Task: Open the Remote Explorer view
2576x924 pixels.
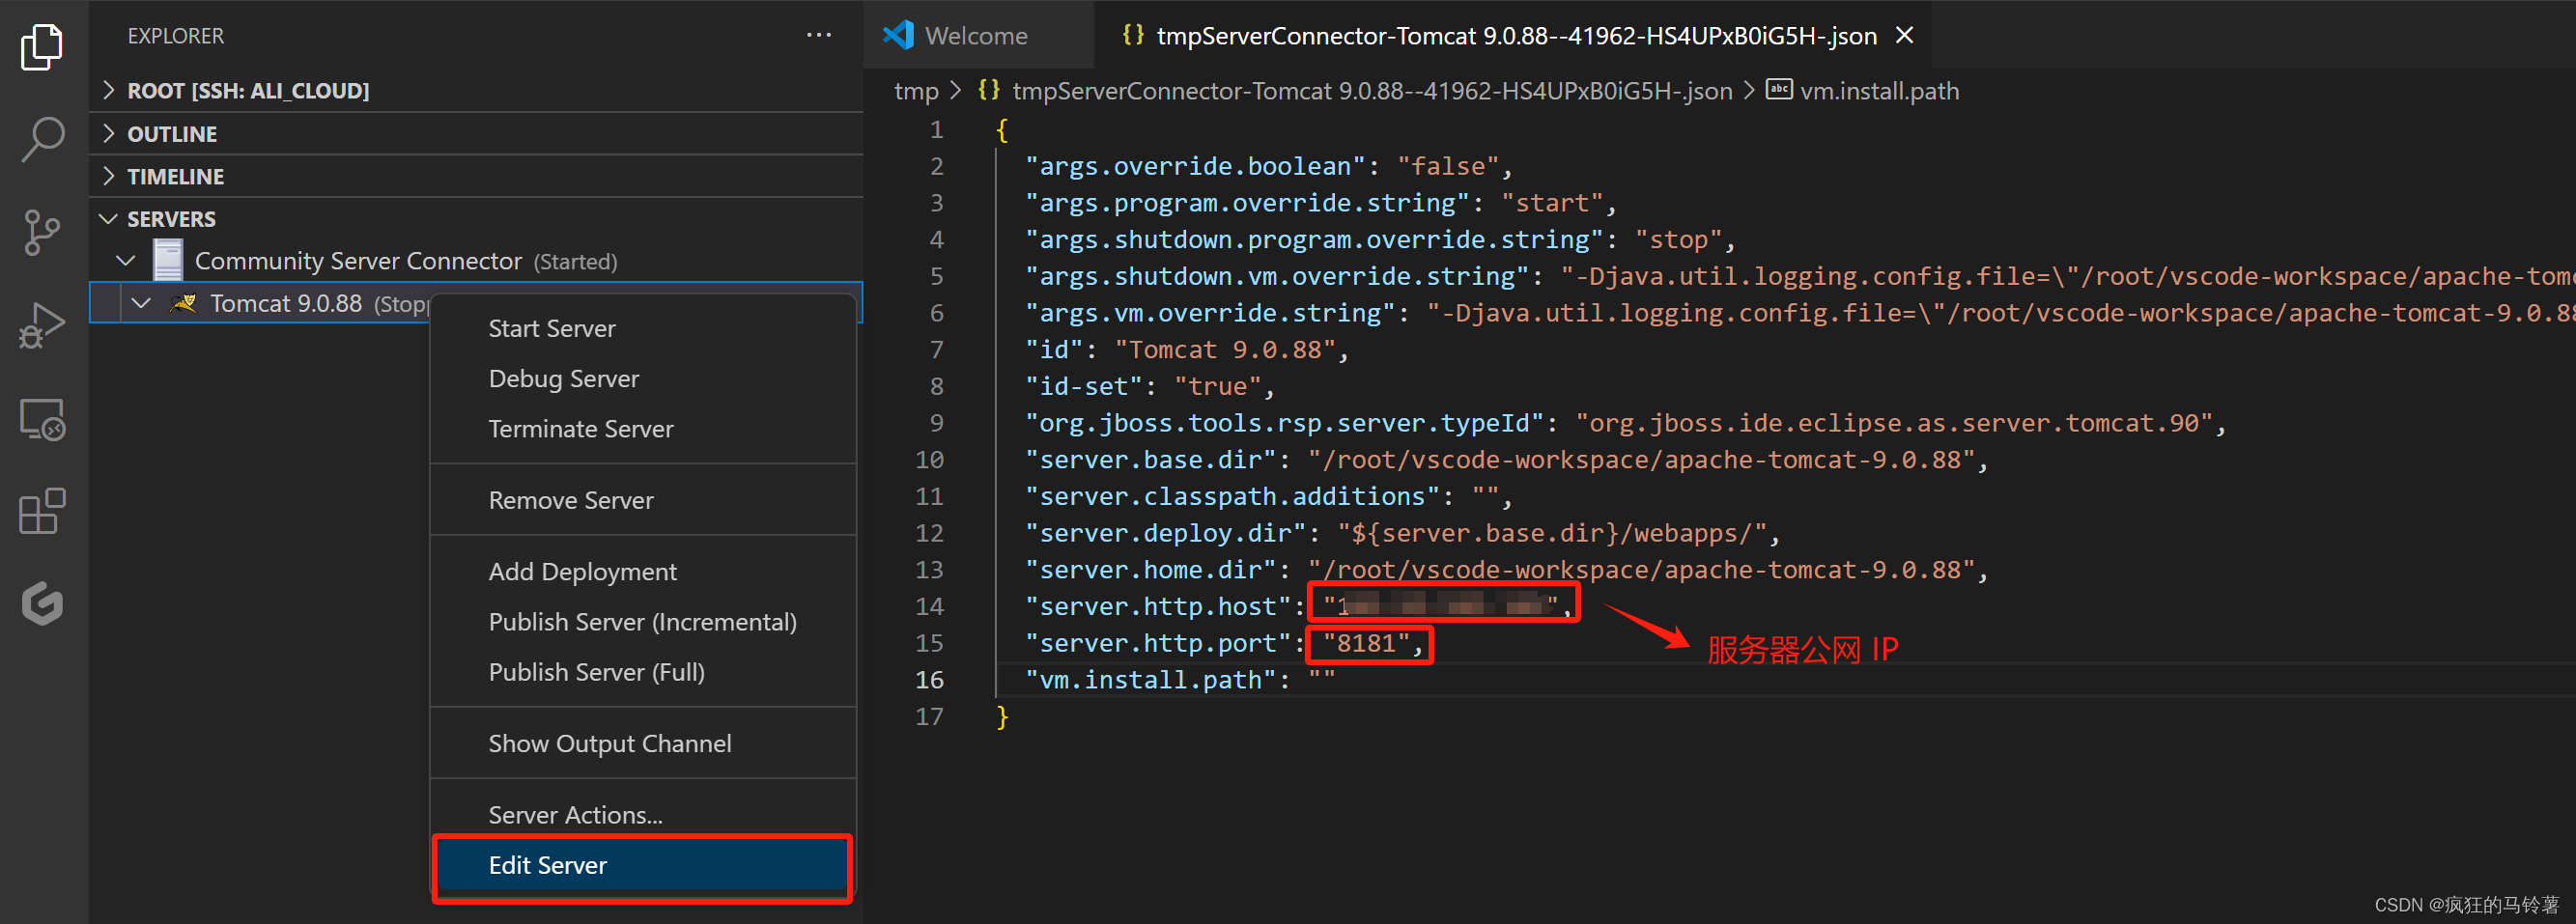Action: [x=42, y=419]
